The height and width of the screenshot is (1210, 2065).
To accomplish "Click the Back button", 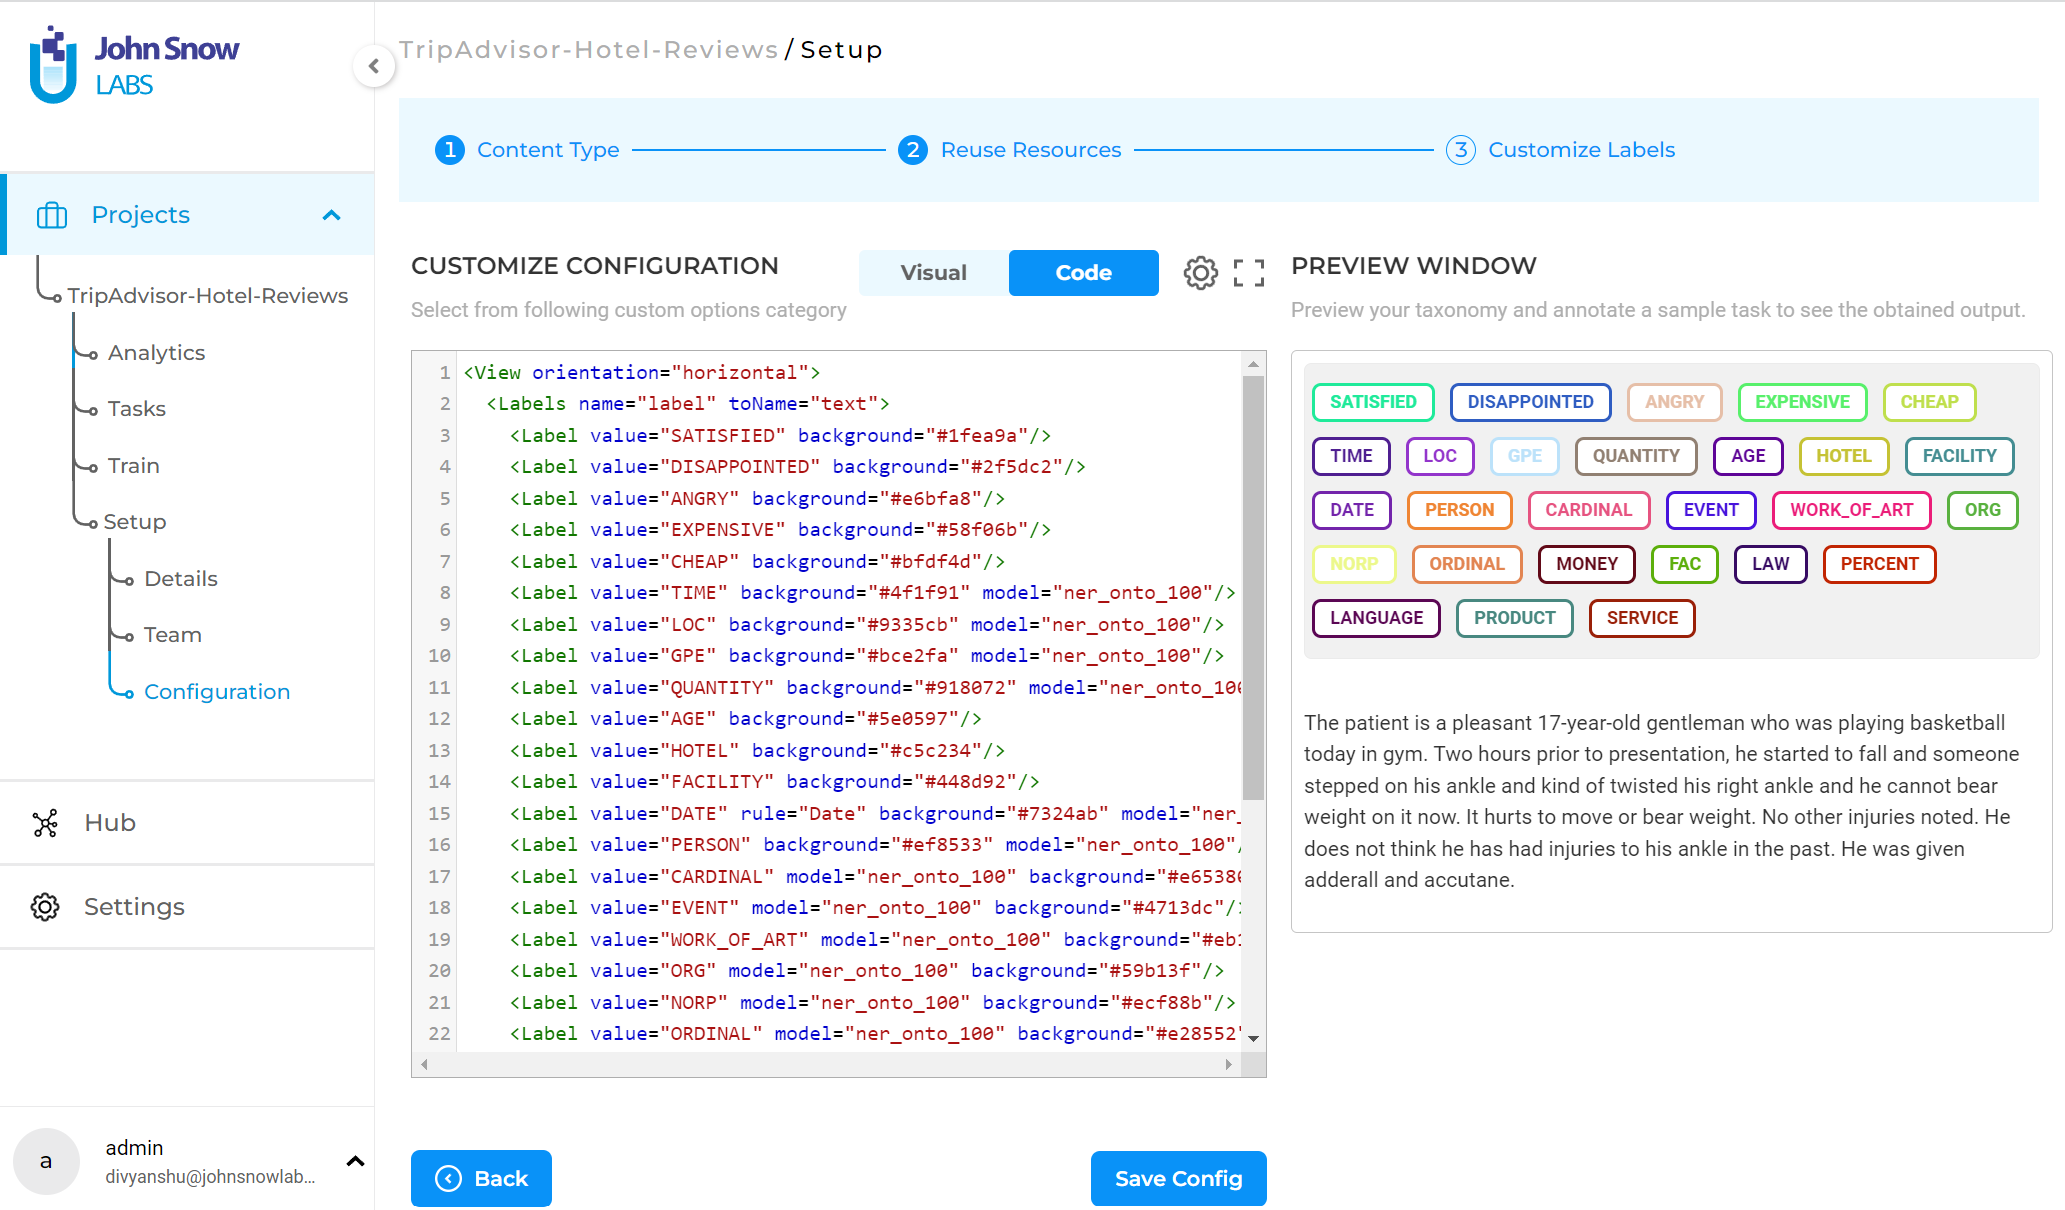I will click(481, 1179).
